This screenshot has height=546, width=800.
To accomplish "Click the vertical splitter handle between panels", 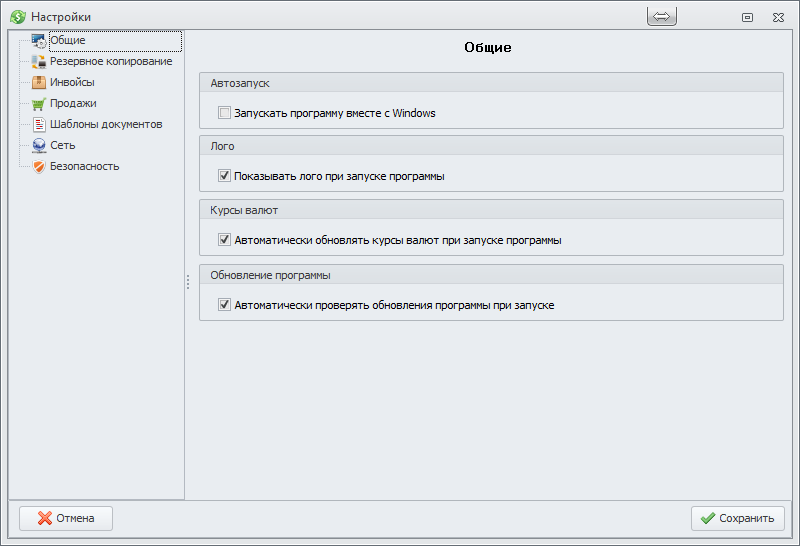I will tap(187, 283).
